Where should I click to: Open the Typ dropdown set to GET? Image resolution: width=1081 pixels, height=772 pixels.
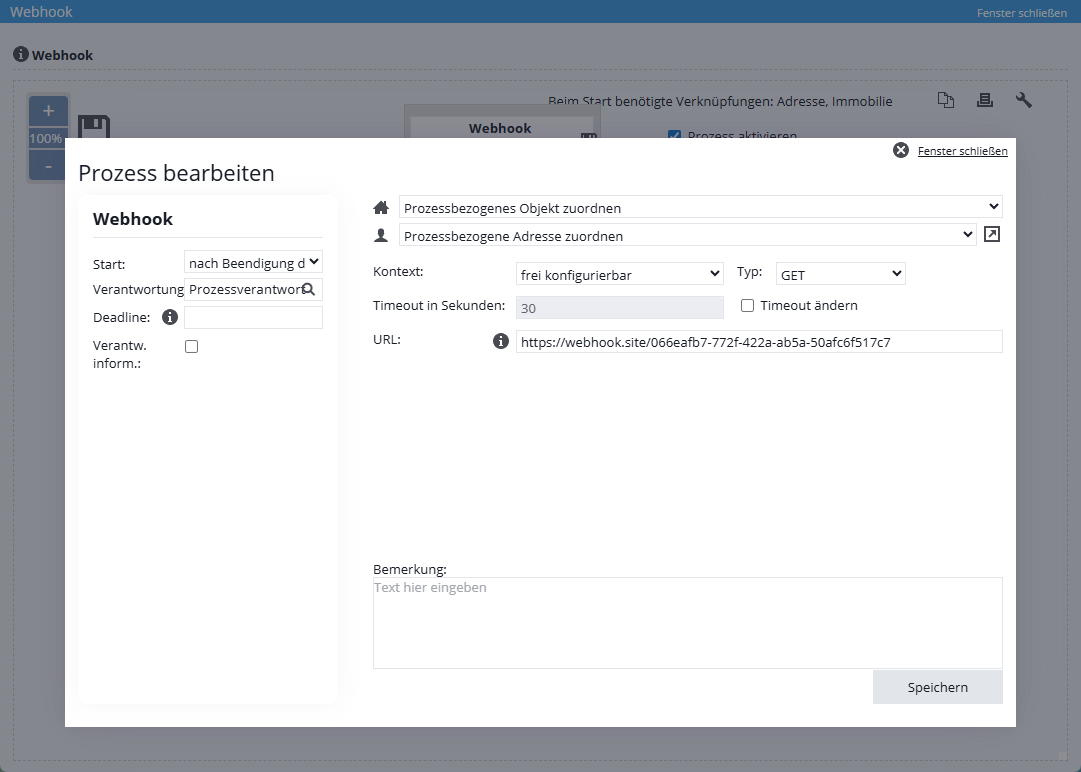[x=840, y=273]
